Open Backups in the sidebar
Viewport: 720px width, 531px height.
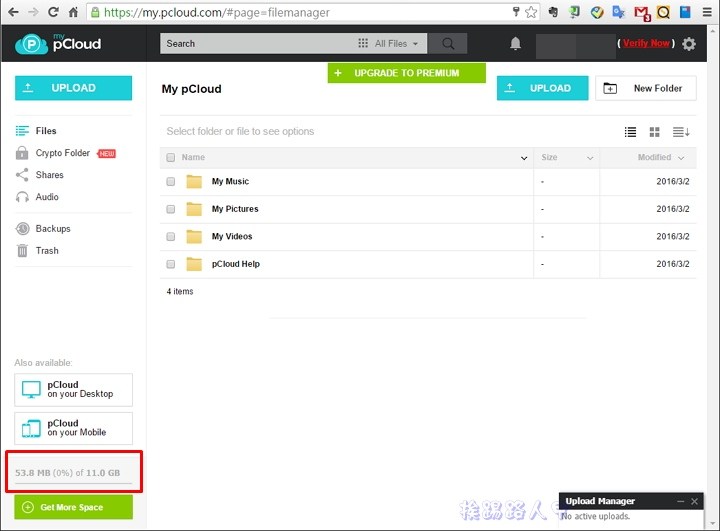coord(43,229)
